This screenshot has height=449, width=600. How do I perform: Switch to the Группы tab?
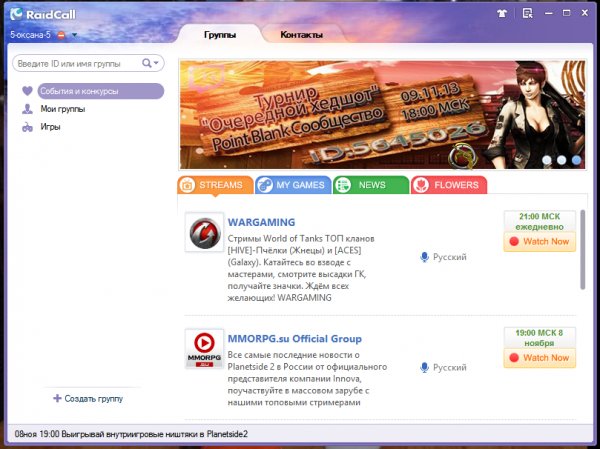pyautogui.click(x=220, y=35)
